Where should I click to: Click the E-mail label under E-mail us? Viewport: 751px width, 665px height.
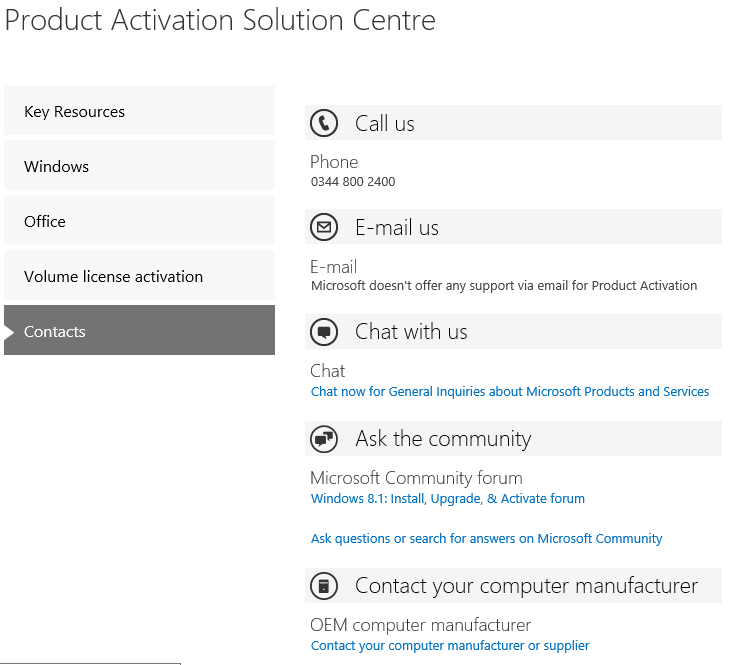pyautogui.click(x=333, y=266)
